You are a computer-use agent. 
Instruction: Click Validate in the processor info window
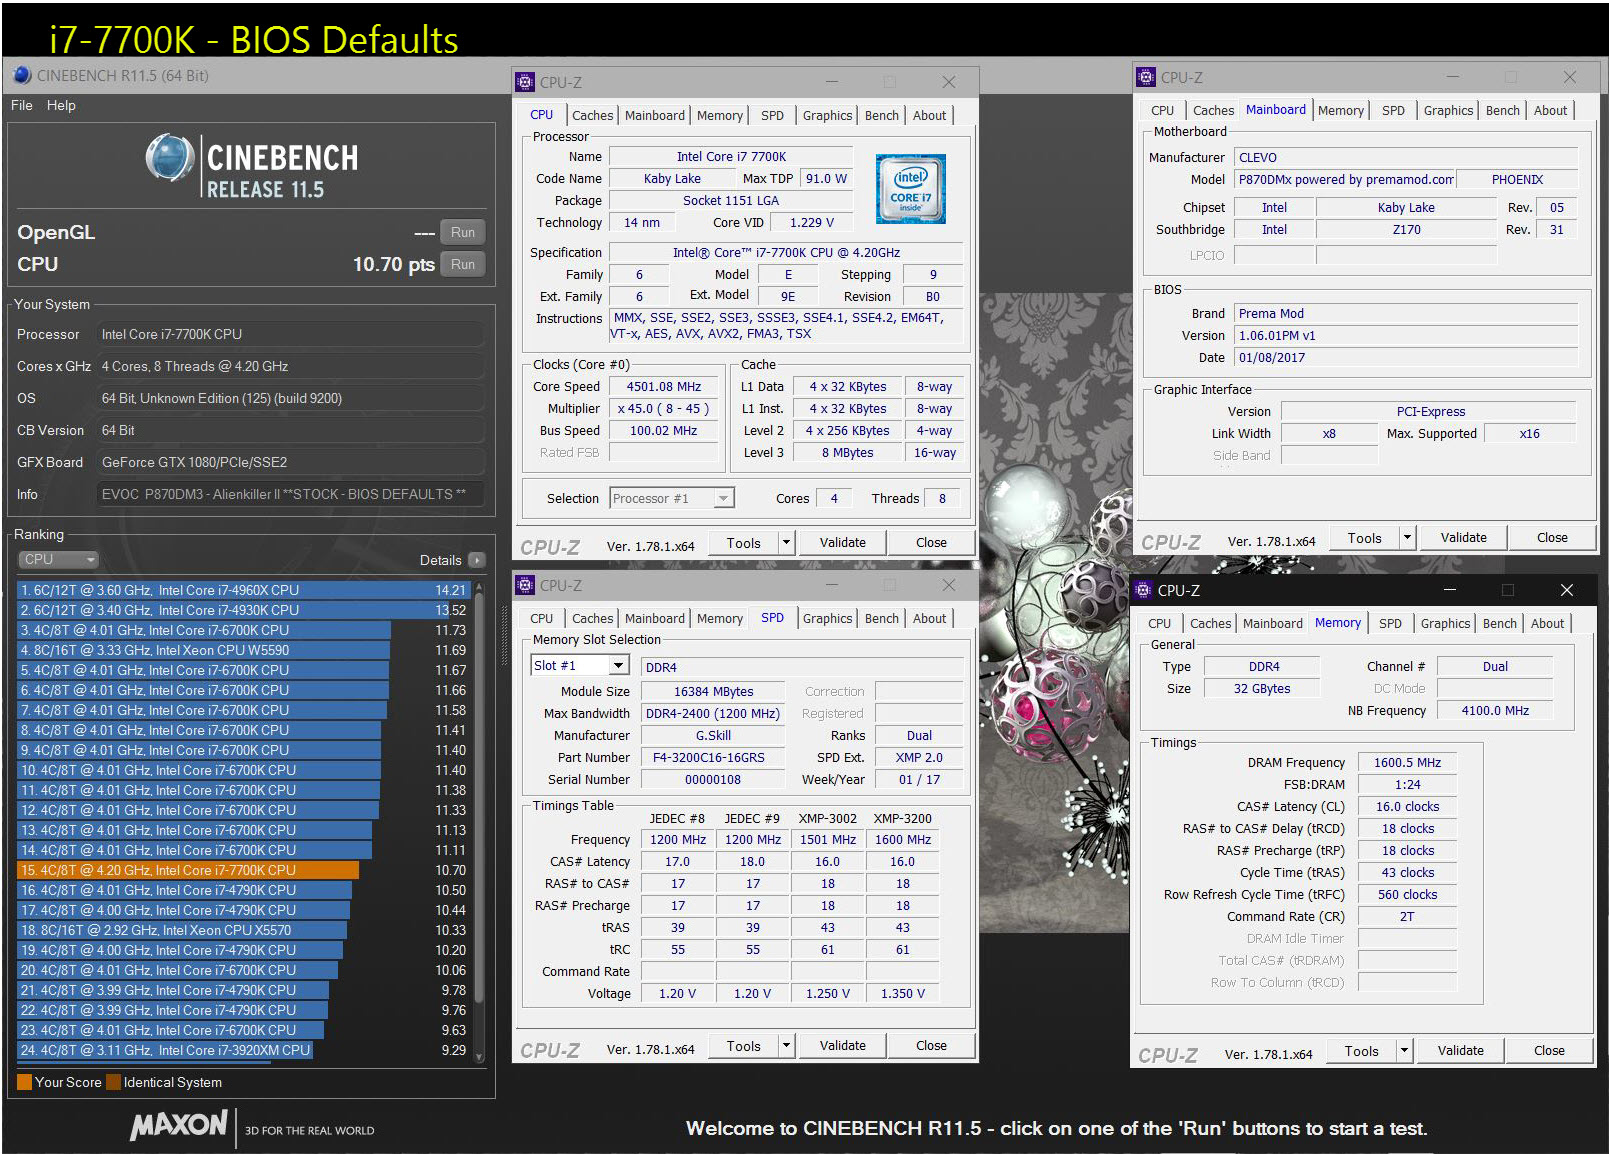coord(843,543)
